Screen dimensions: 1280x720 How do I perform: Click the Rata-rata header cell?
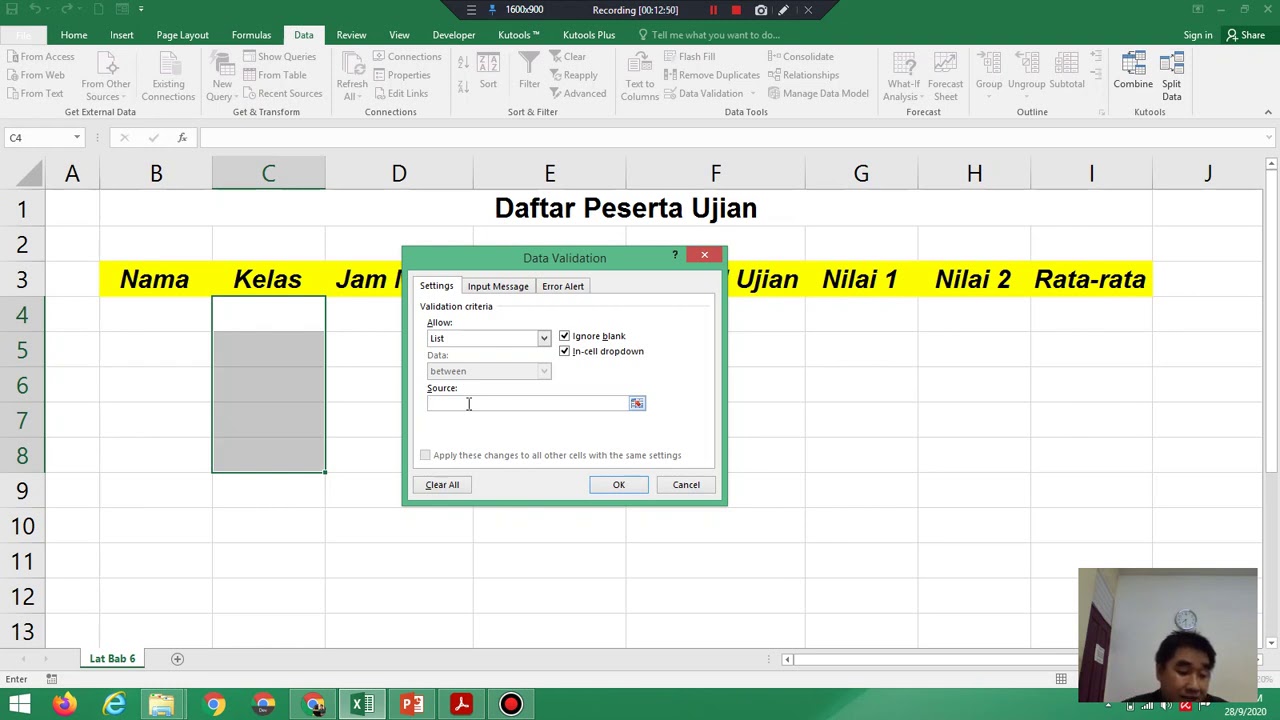[x=1090, y=279]
